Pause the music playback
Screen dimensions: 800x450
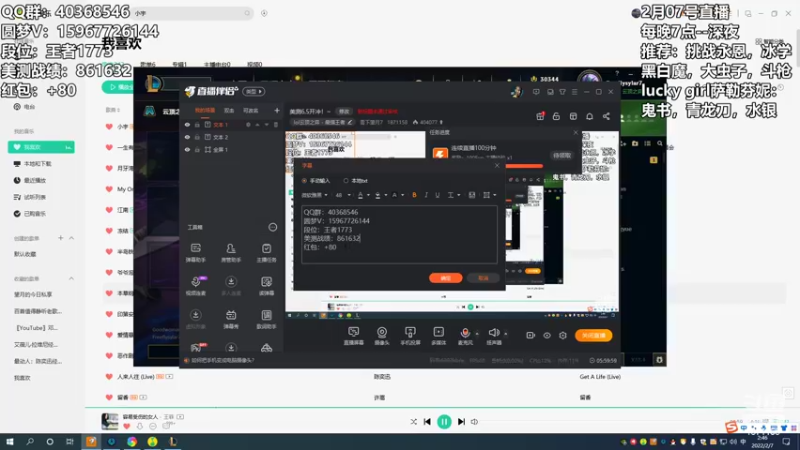(444, 421)
